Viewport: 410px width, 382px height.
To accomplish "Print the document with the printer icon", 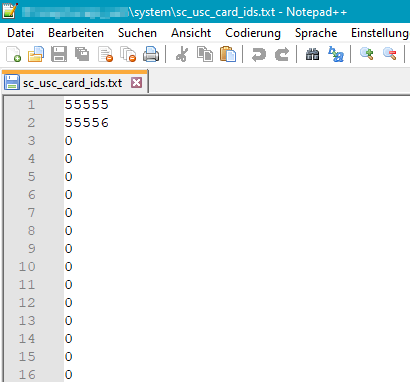I will tap(151, 54).
